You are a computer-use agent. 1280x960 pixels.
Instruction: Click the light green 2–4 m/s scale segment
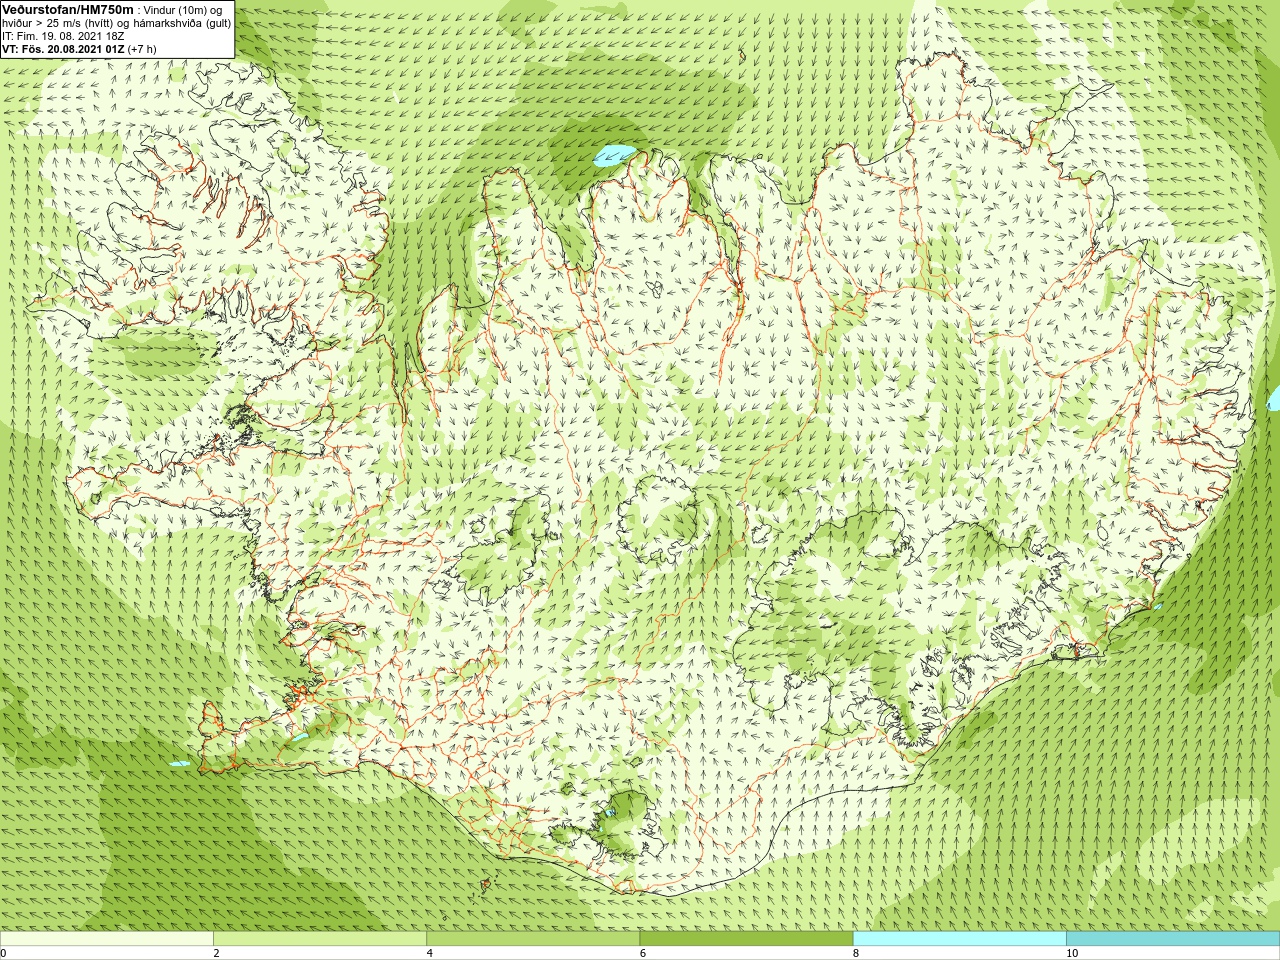click(x=320, y=939)
